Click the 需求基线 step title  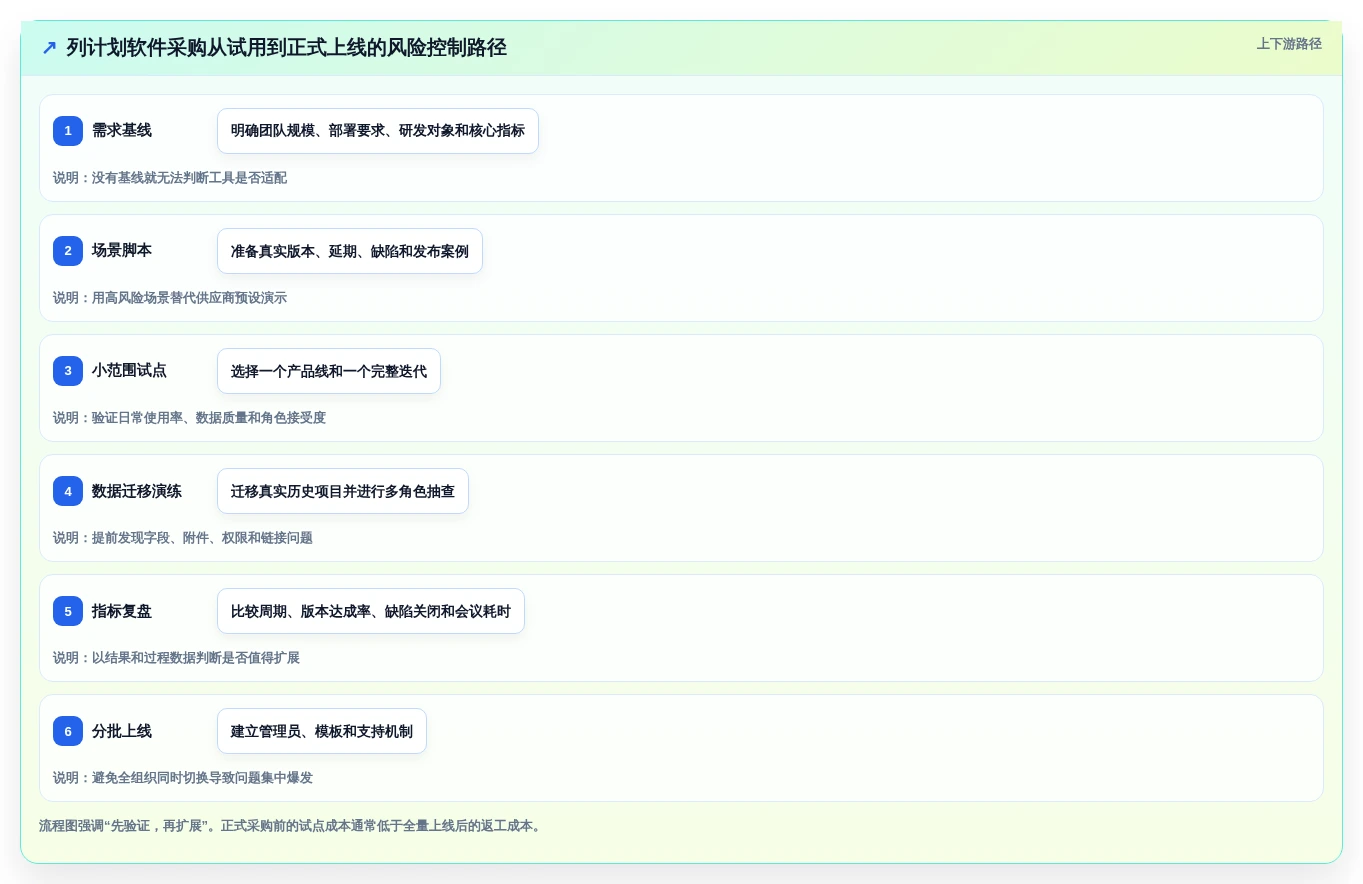[122, 131]
